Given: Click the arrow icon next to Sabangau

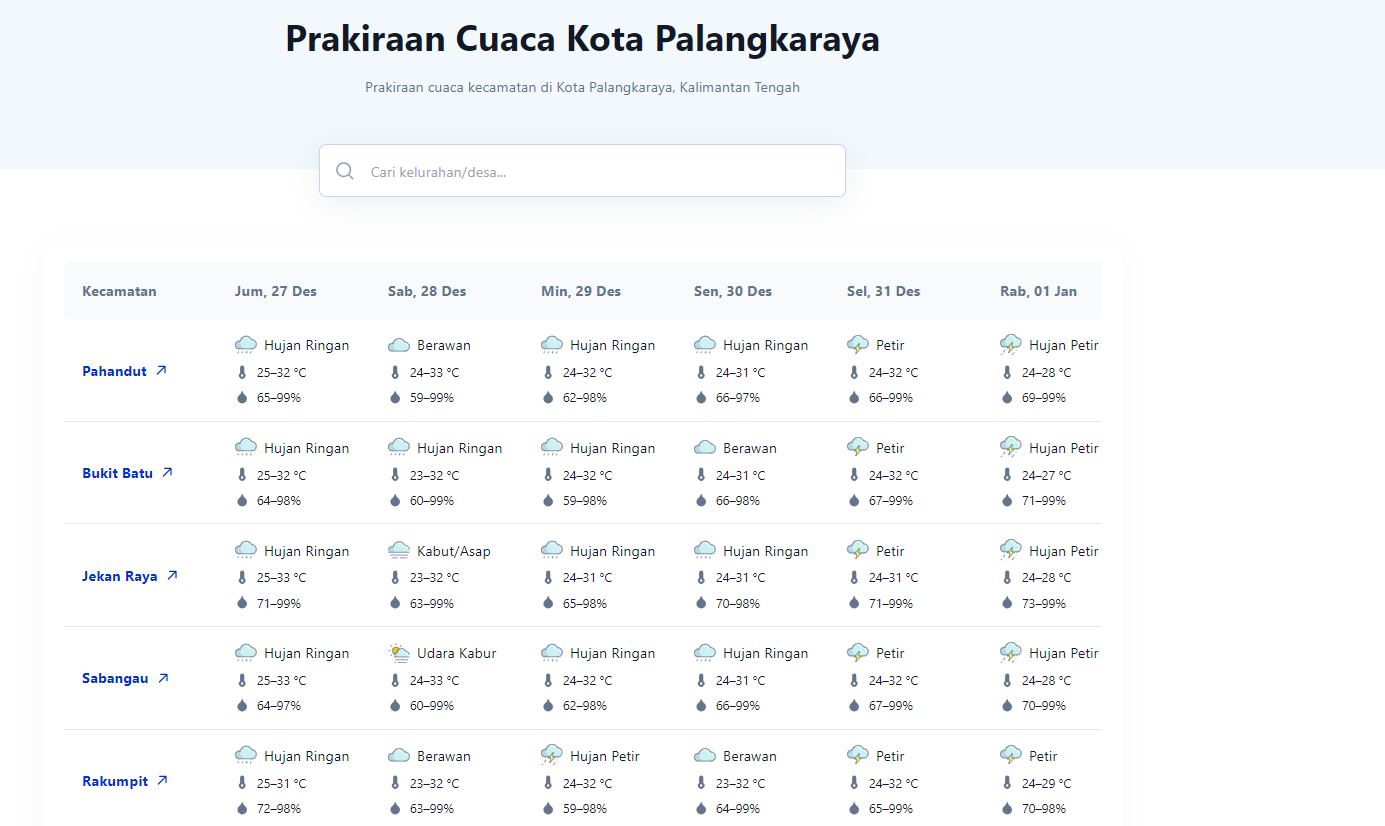Looking at the screenshot, I should click(163, 678).
